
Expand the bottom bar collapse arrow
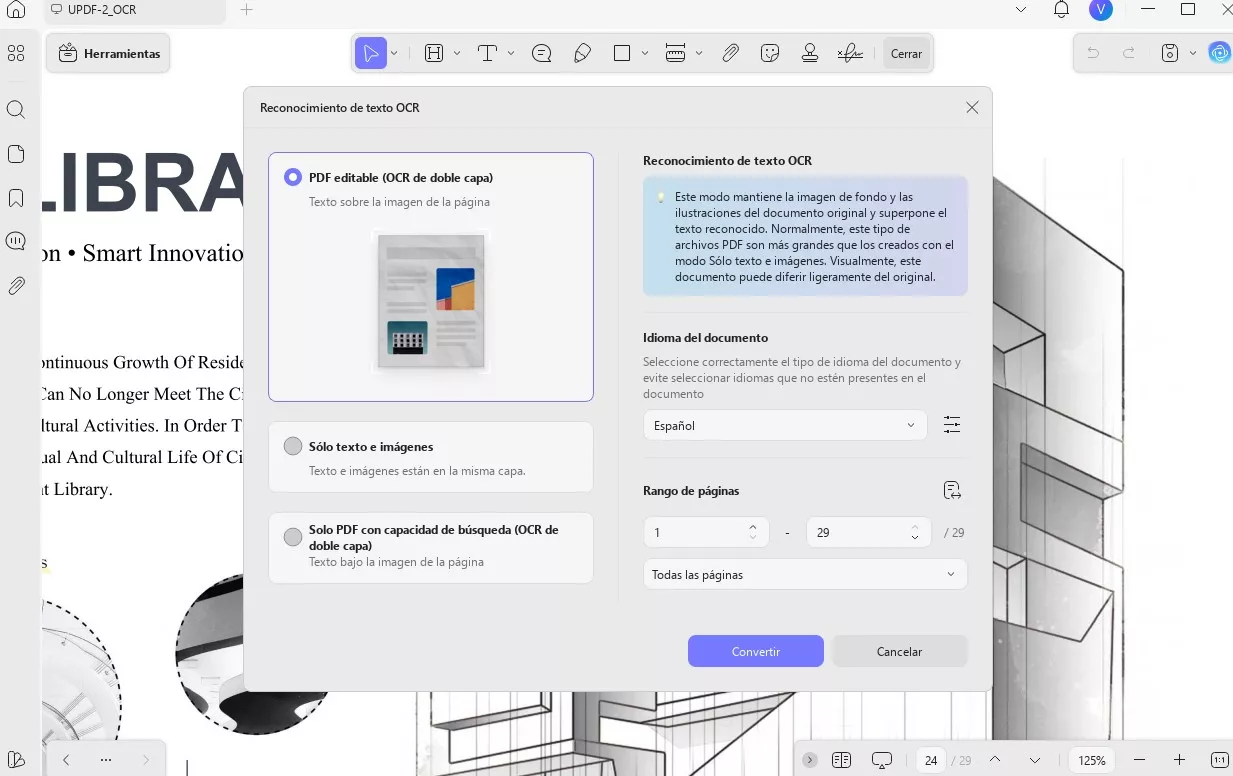click(810, 760)
